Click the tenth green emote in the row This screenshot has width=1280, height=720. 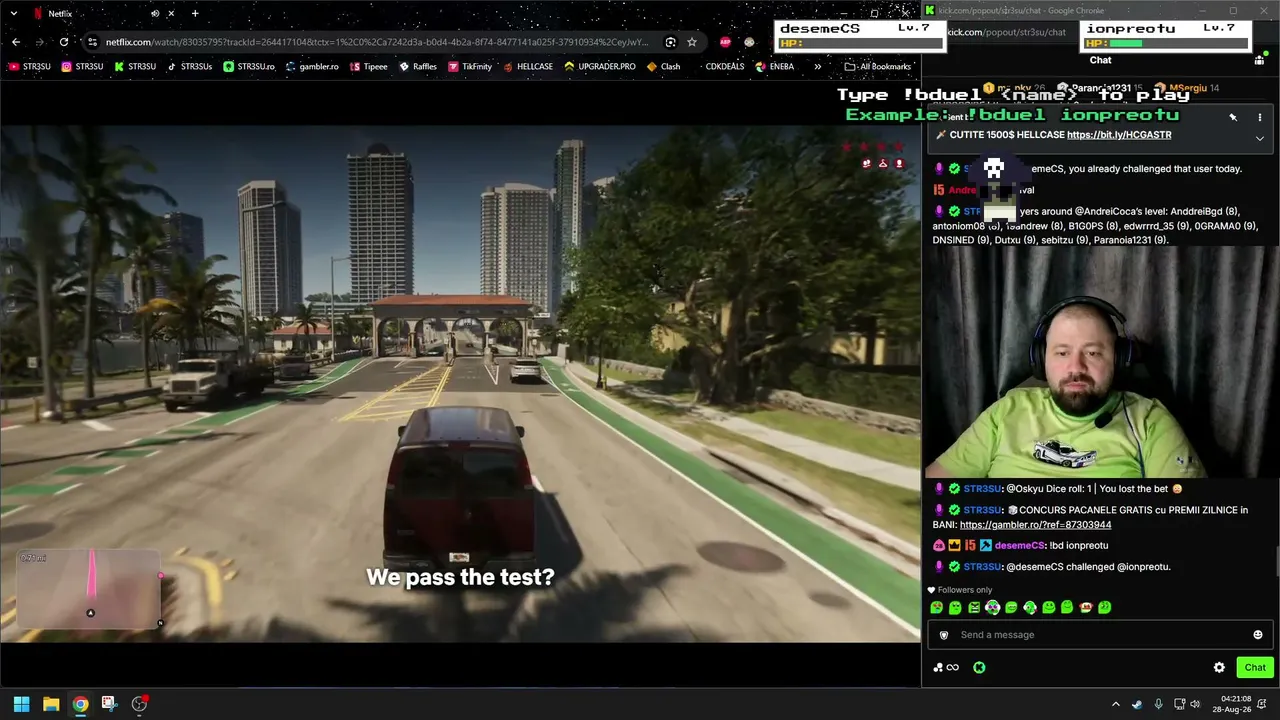[x=1105, y=607]
